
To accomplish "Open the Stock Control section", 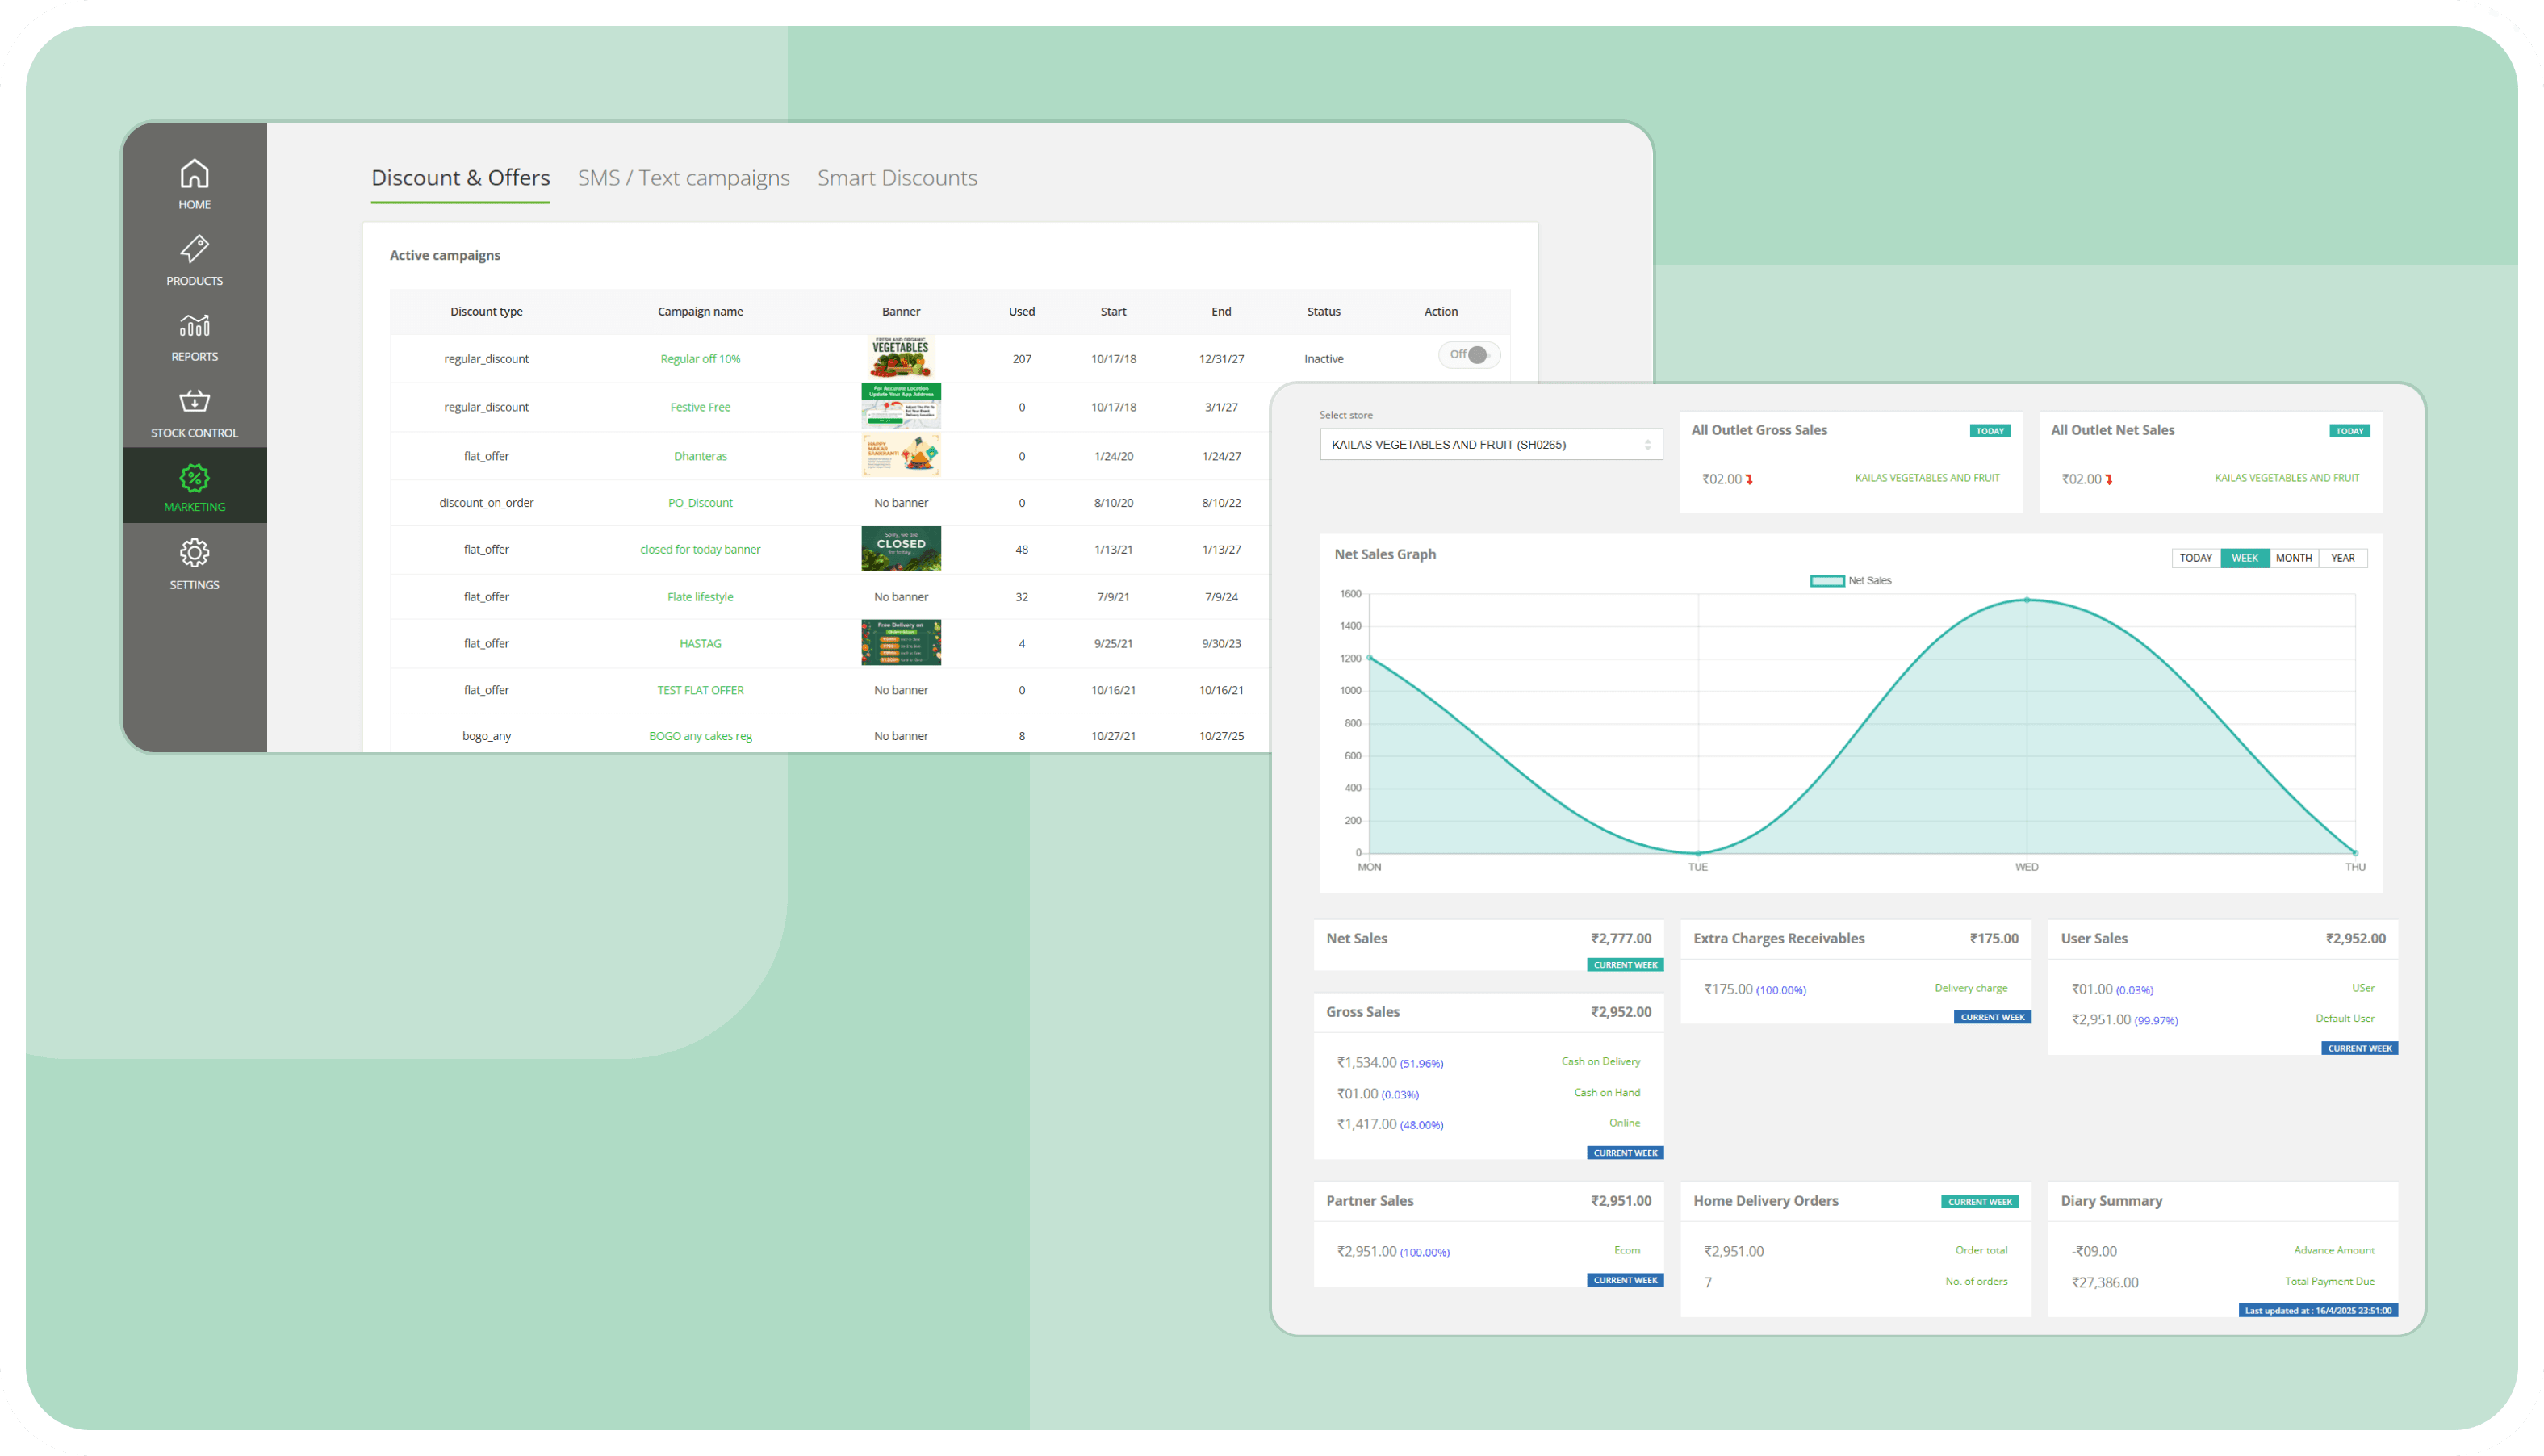I will [x=194, y=411].
